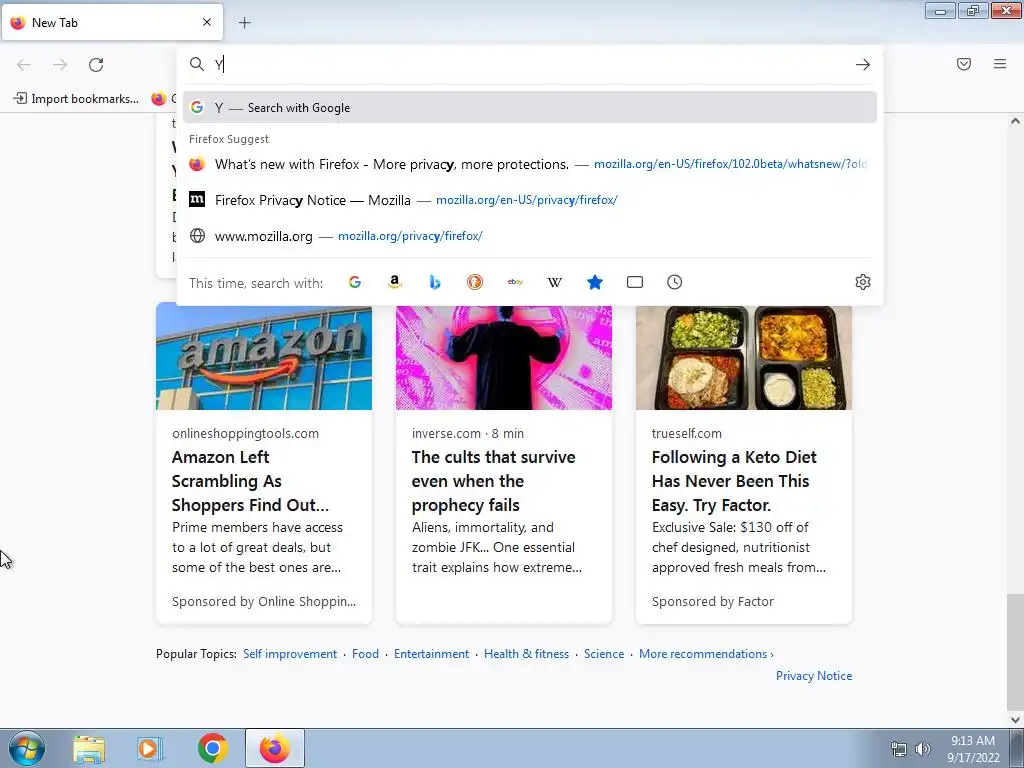Open Windows Media Player from taskbar
The height and width of the screenshot is (768, 1024).
150,749
